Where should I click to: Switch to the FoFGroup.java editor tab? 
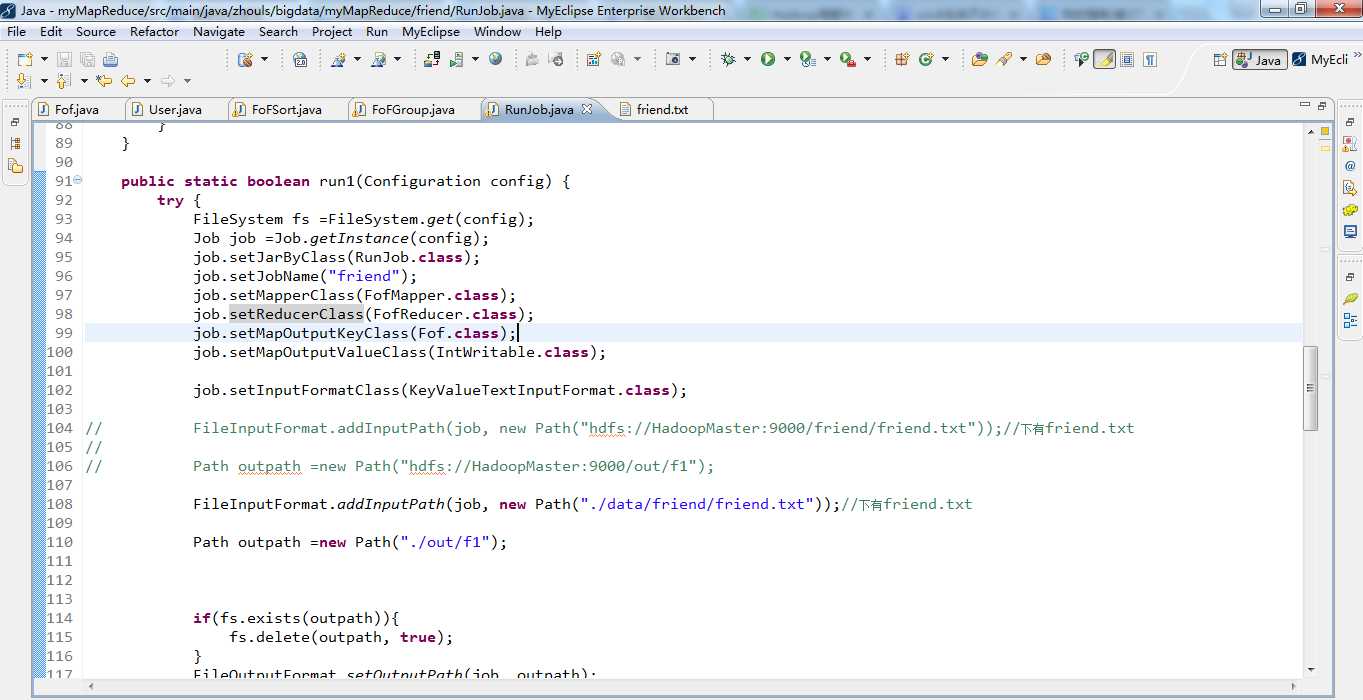pyautogui.click(x=412, y=109)
